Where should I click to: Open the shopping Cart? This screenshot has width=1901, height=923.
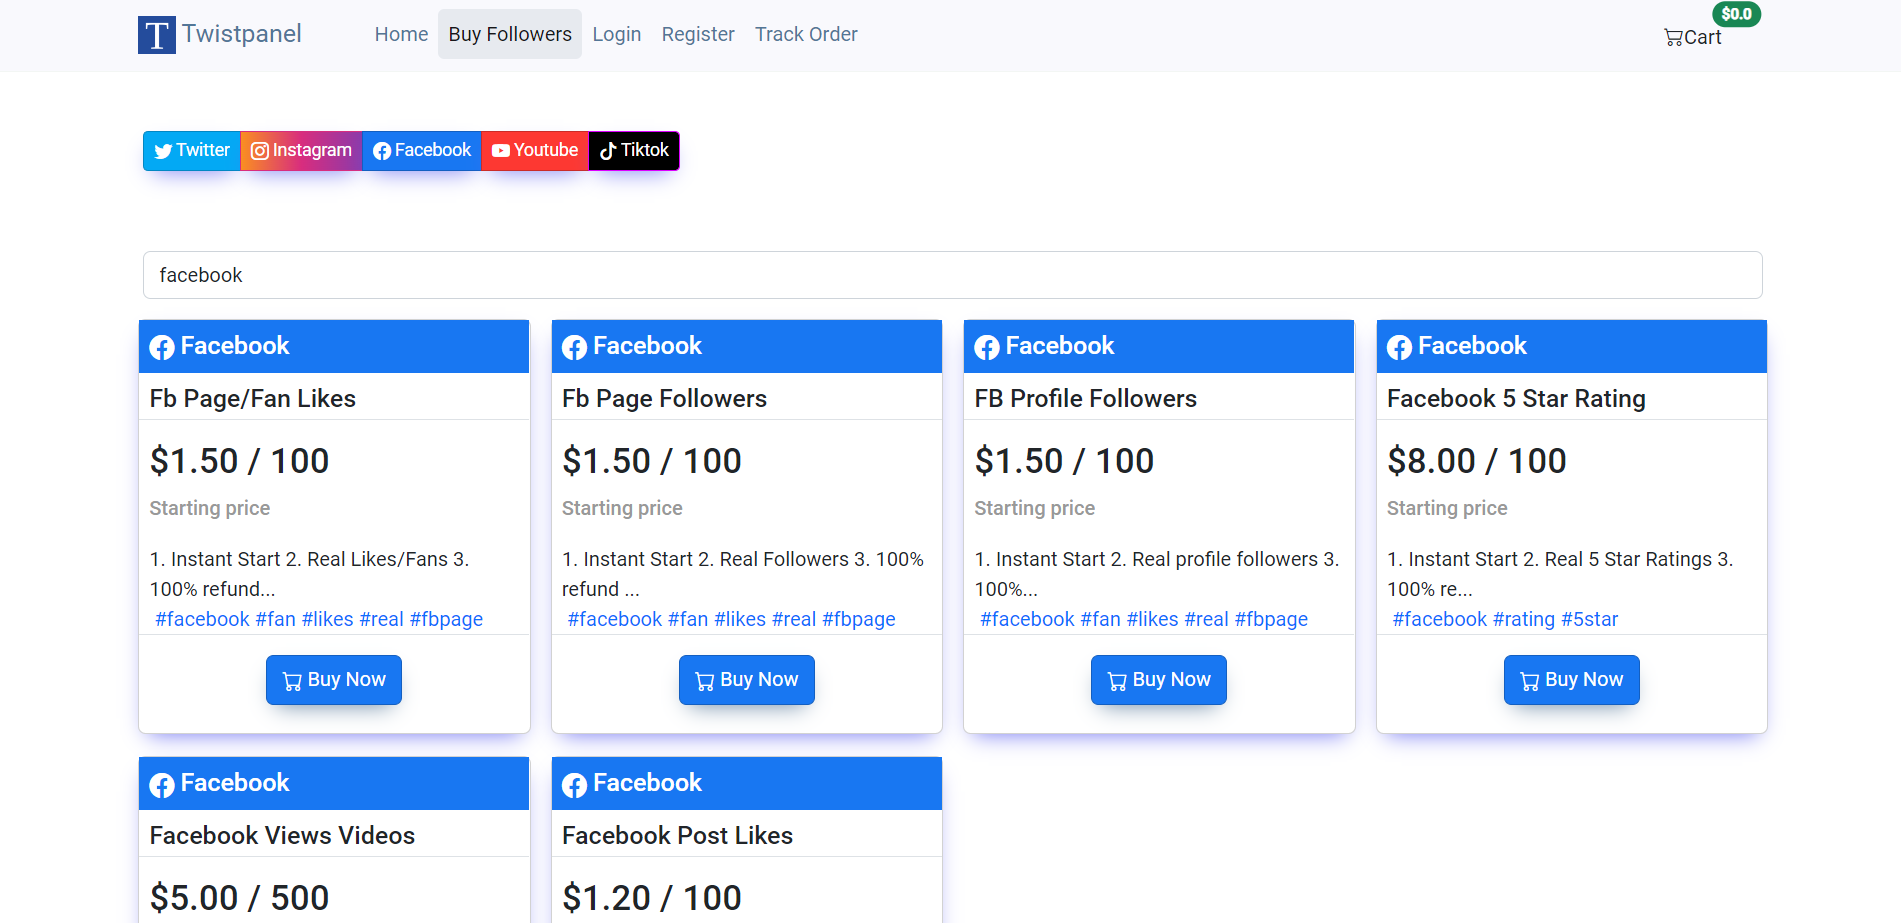click(1692, 37)
